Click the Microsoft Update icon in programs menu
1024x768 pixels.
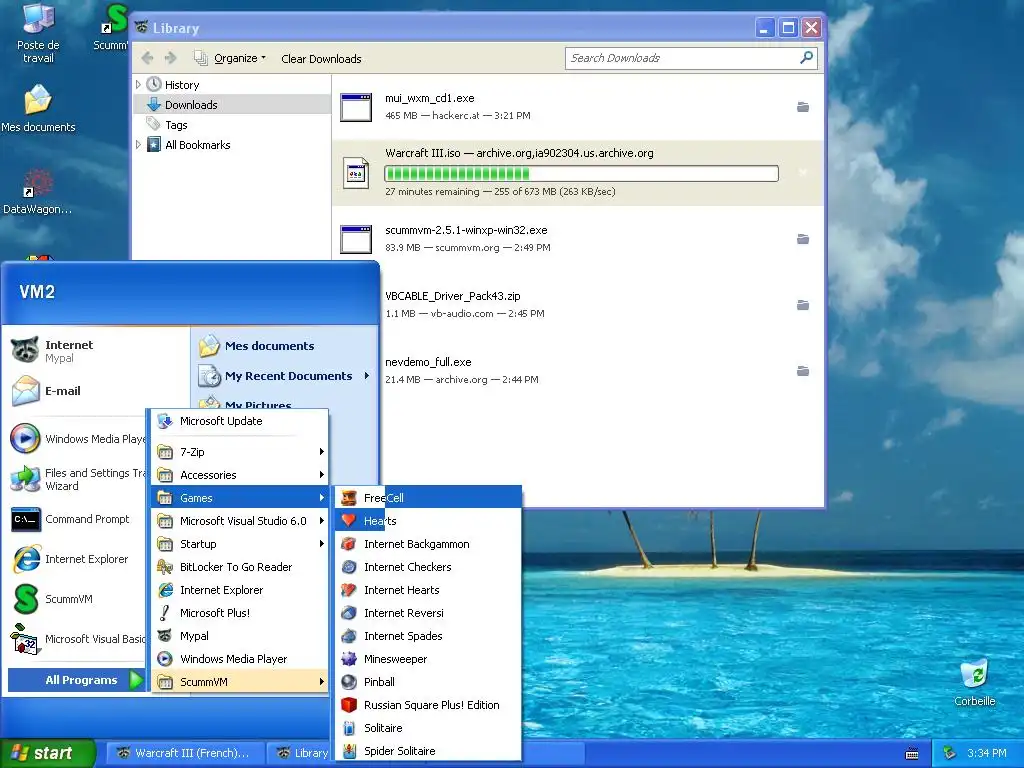pyautogui.click(x=165, y=421)
